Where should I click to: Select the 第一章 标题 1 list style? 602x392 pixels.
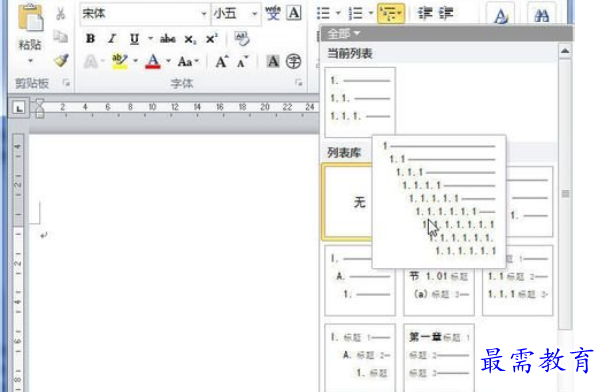(439, 358)
